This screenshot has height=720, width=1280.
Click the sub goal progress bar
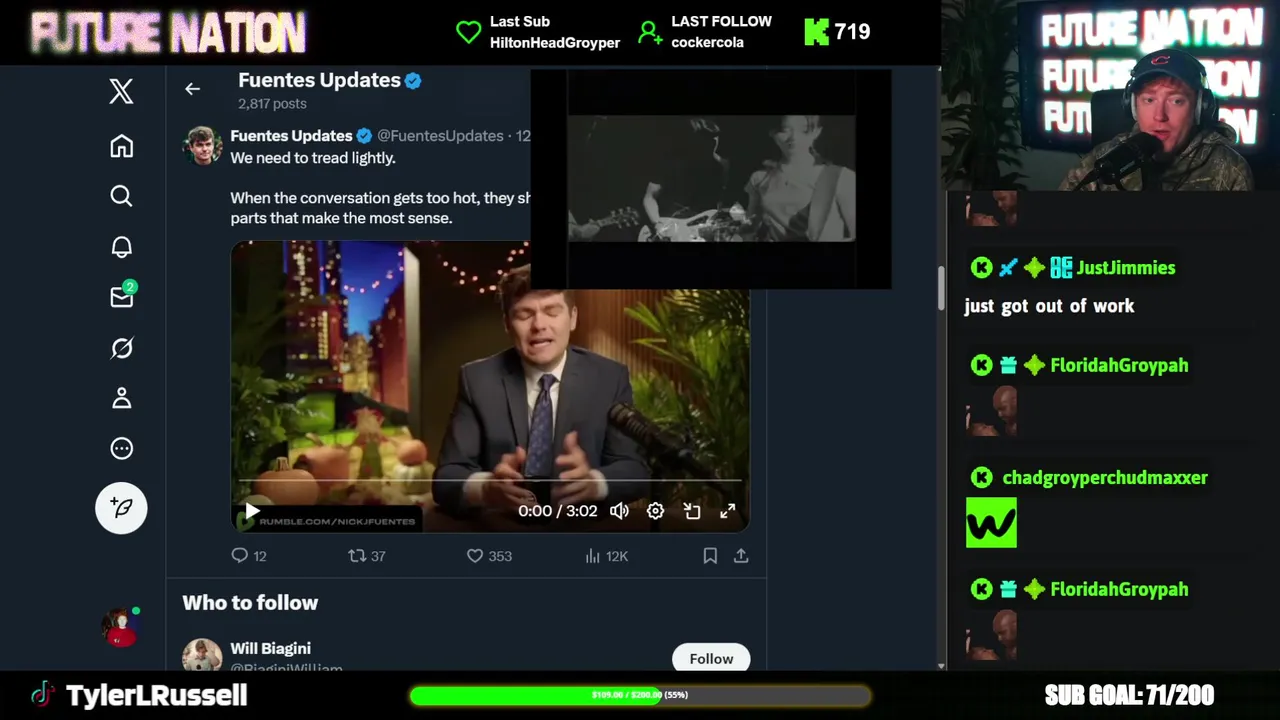(640, 695)
